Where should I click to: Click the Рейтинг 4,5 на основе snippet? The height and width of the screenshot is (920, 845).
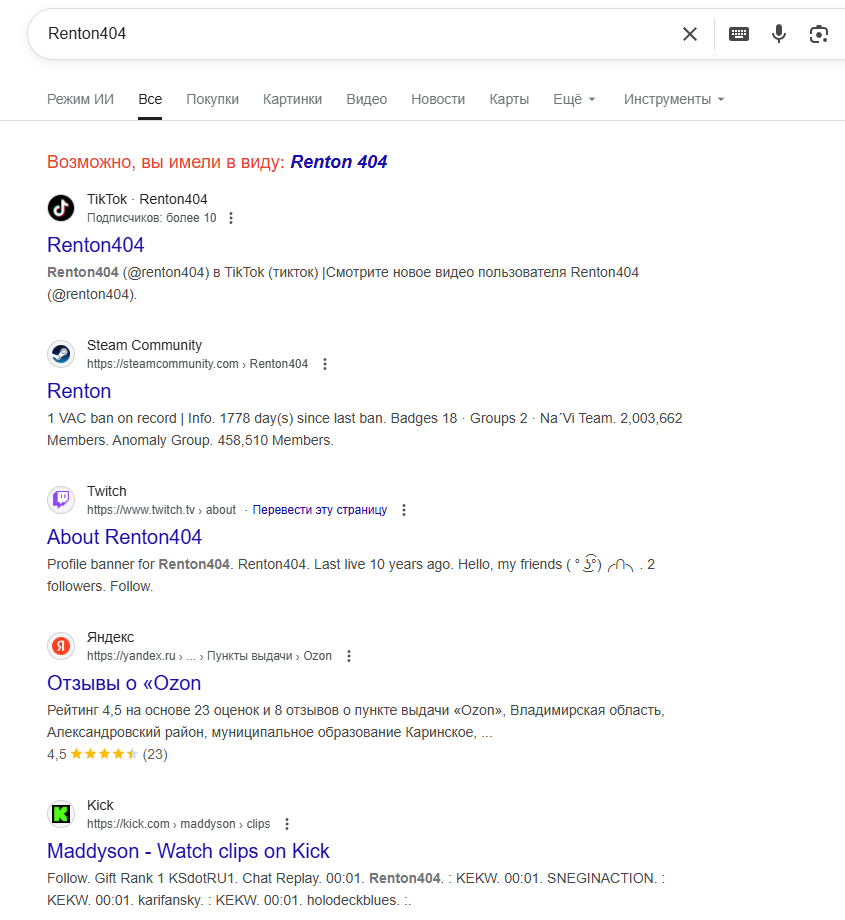[356, 722]
